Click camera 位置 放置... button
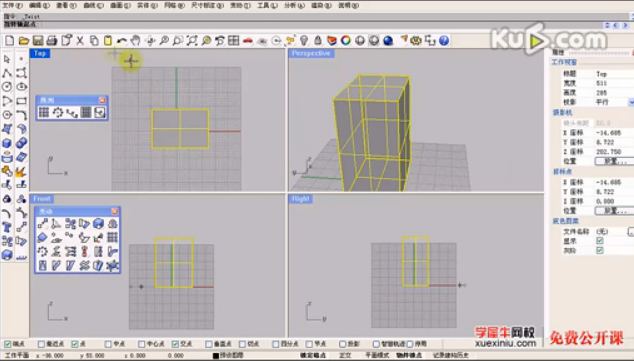This screenshot has width=634, height=361. [613, 161]
